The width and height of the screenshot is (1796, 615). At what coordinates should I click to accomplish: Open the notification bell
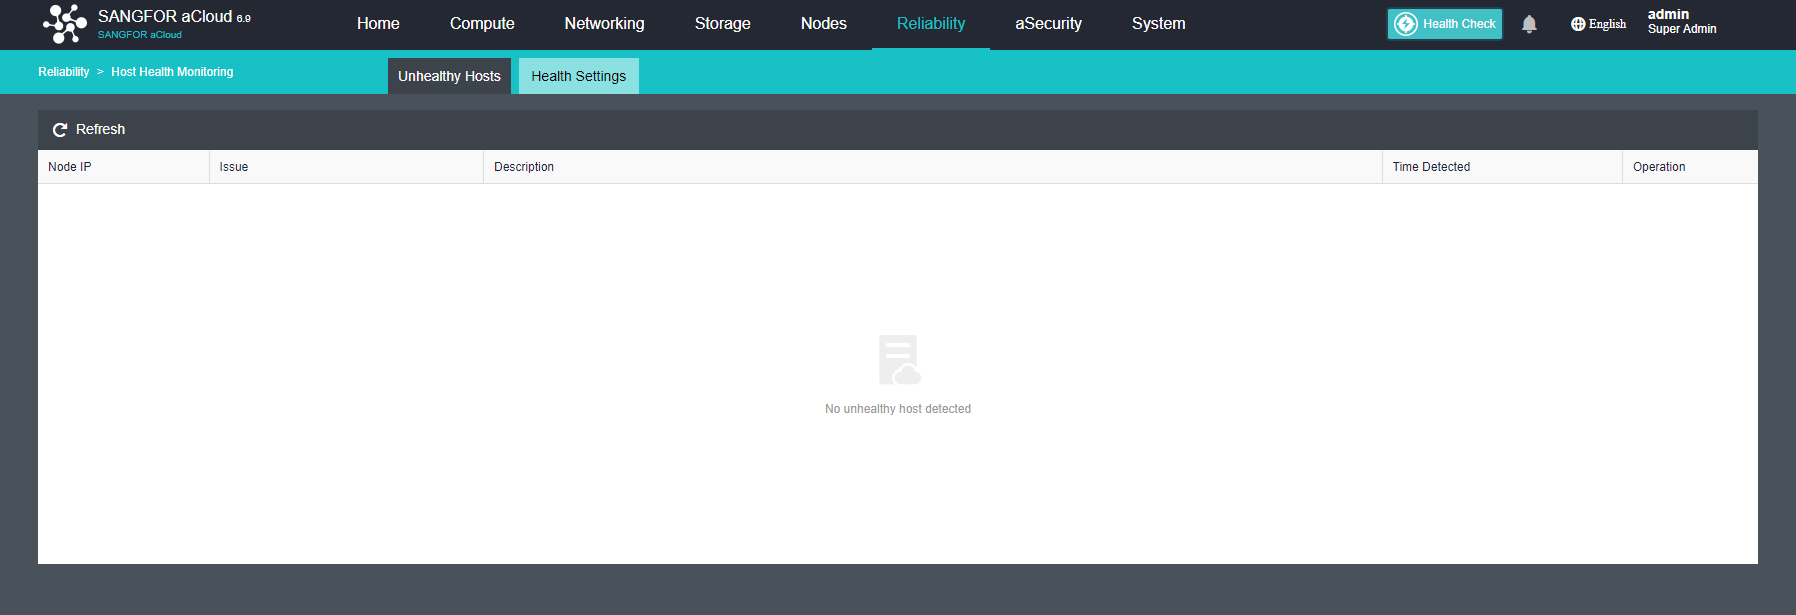point(1529,24)
